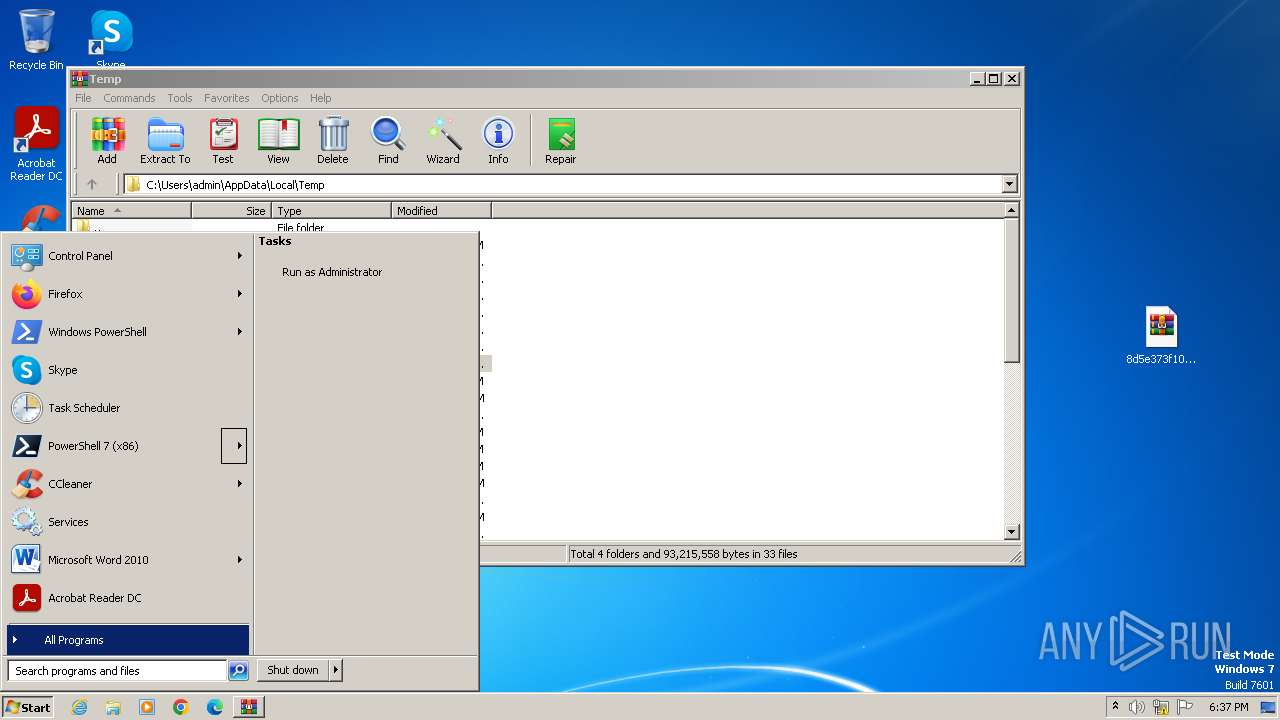The height and width of the screenshot is (720, 1280).
Task: Expand Windows PowerShell jump list arrow
Action: (239, 332)
